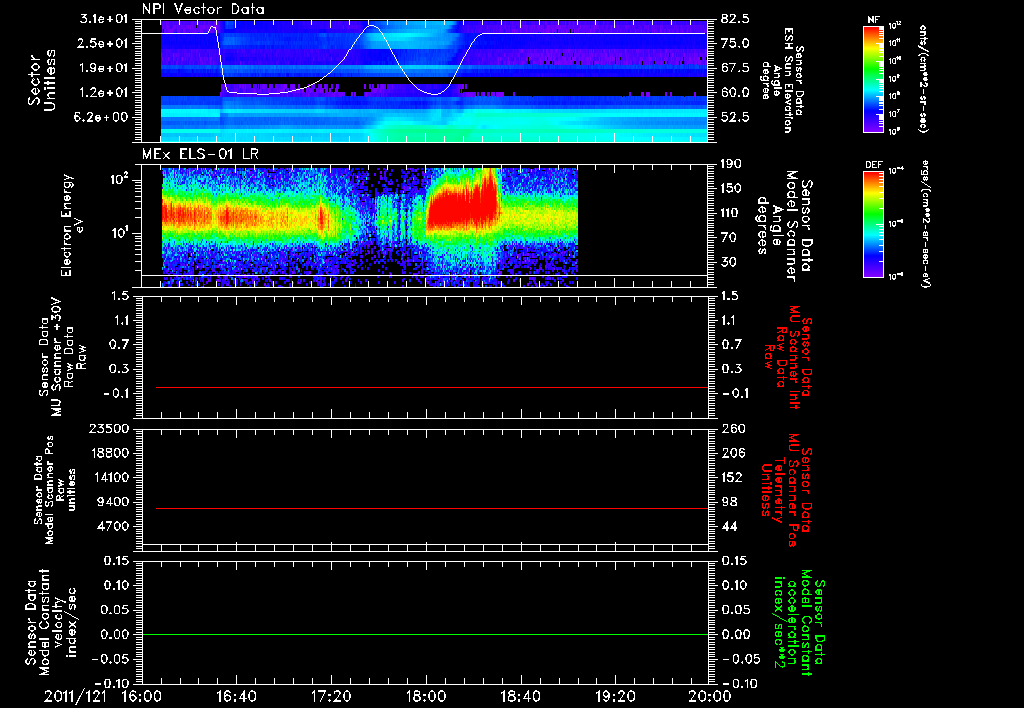Viewport: 1024px width, 708px height.
Task: Click the 1.2e+01 sector tick label
Action: (104, 93)
